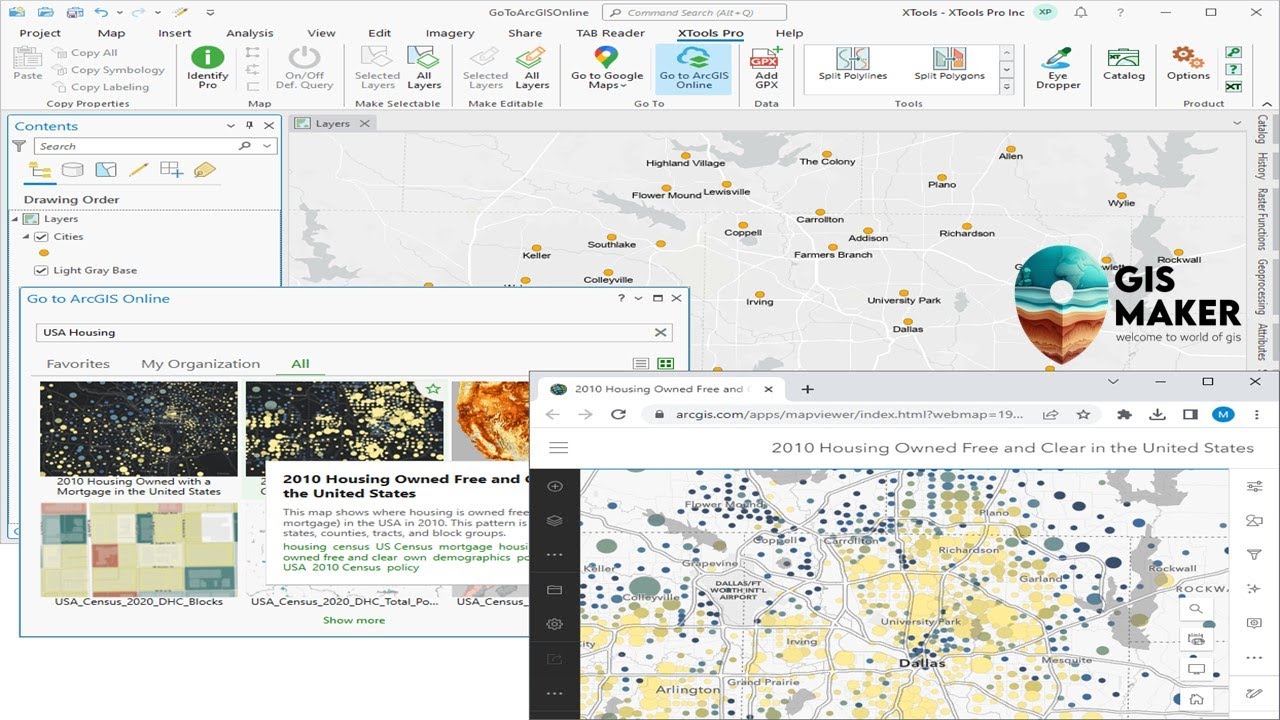Toggle the Cities layer visibility checkbox

point(41,237)
